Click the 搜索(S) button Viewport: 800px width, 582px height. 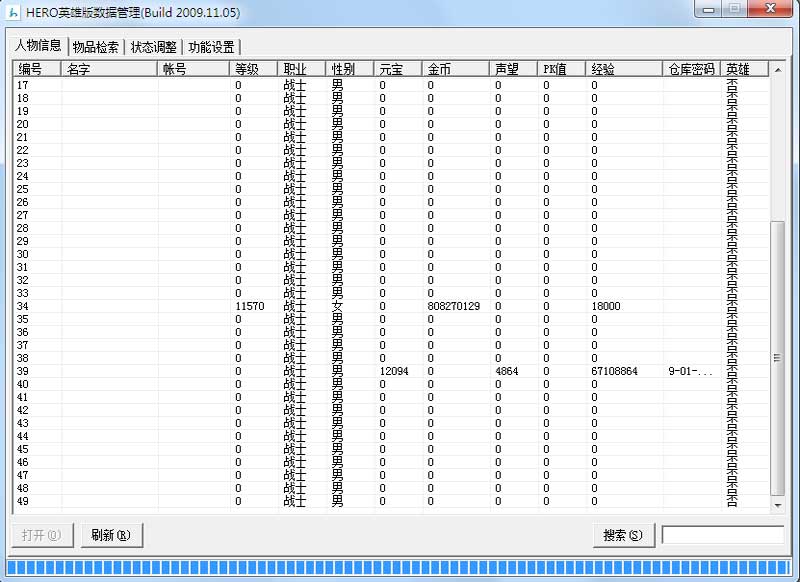click(x=623, y=535)
